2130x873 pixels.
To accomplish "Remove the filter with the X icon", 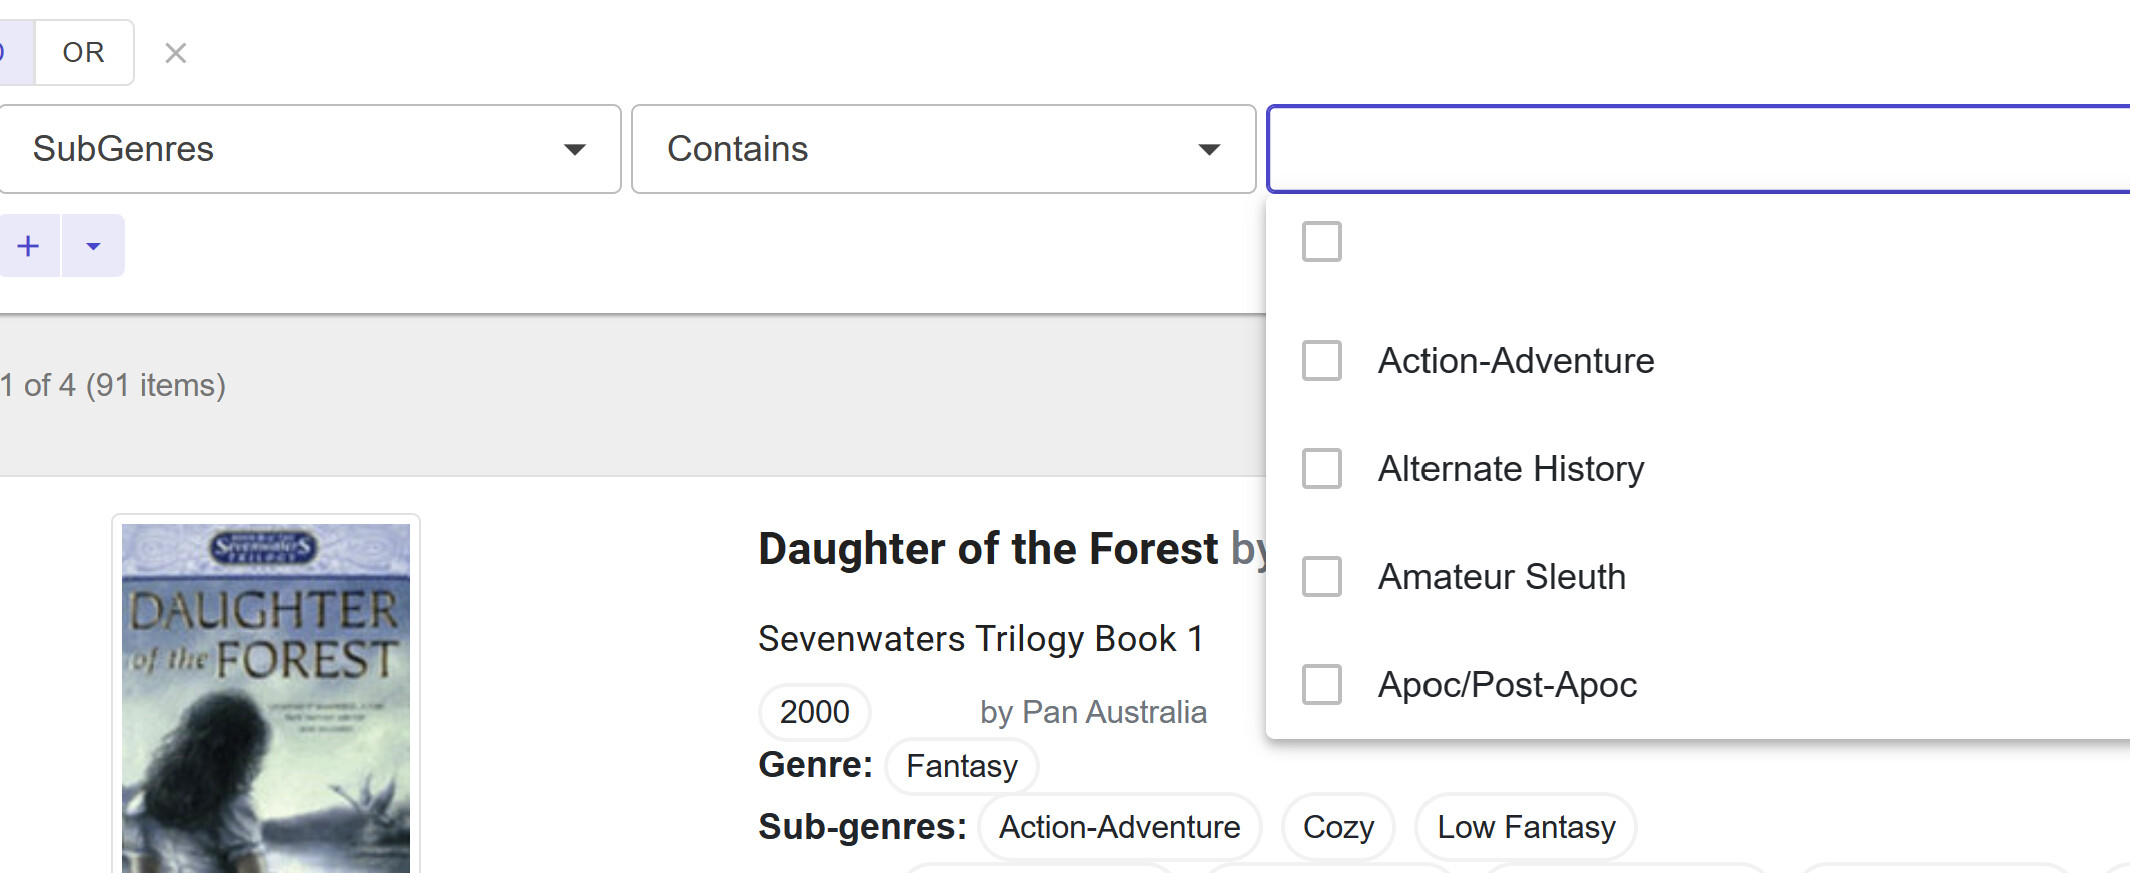I will (175, 53).
